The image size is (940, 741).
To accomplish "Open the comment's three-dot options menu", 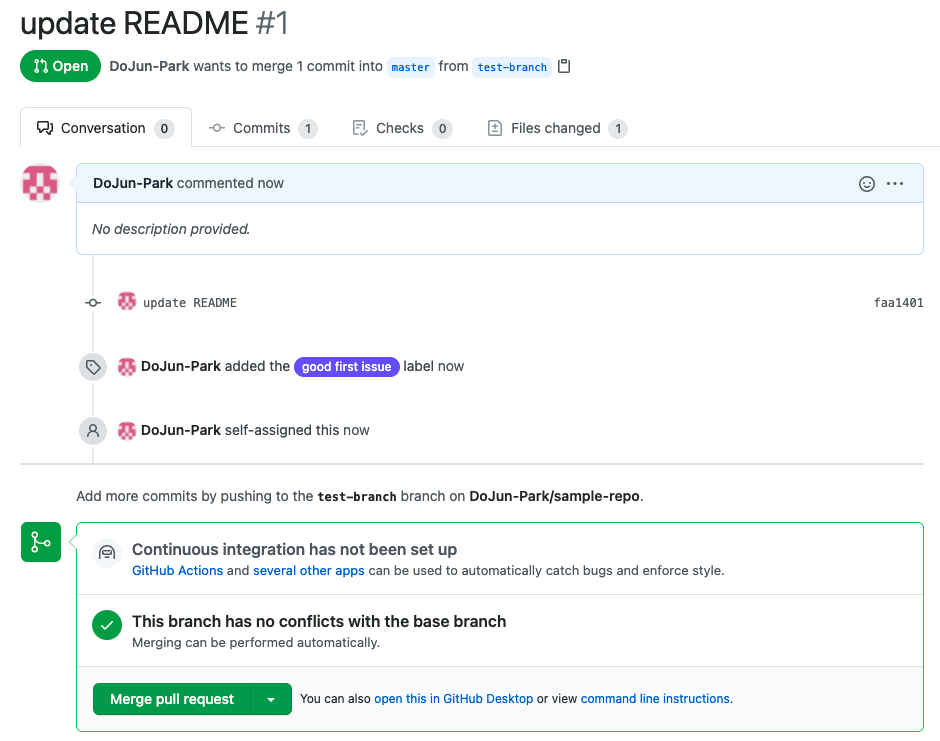I will 895,184.
